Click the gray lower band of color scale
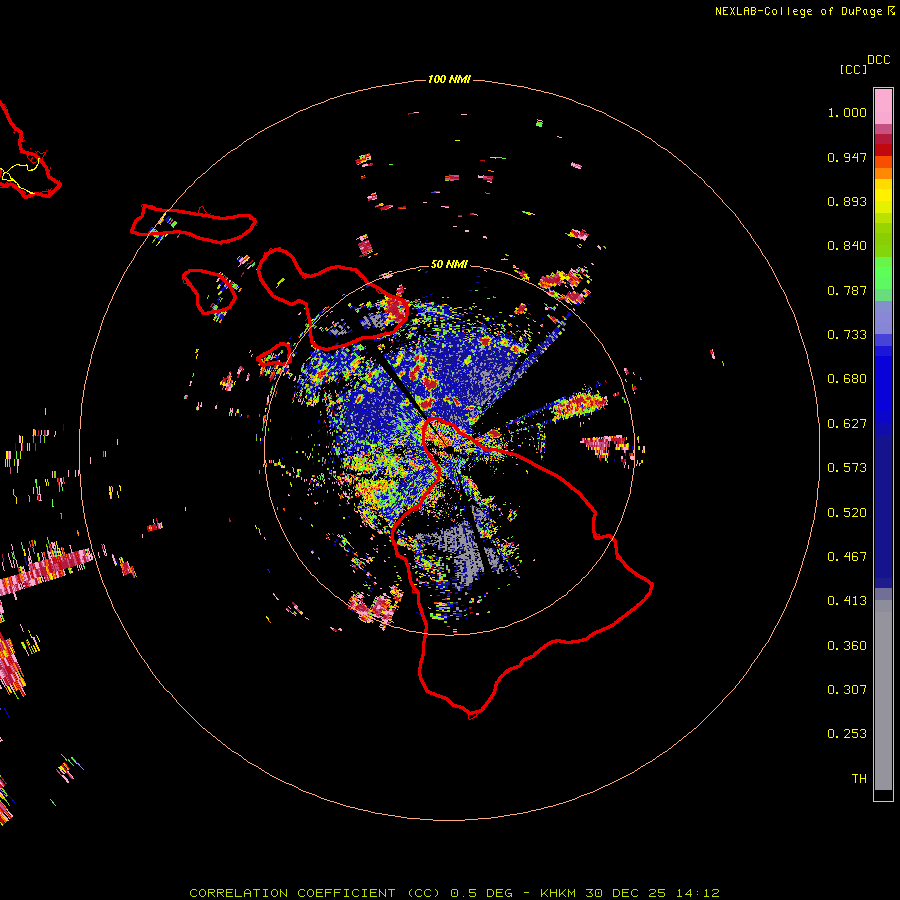The width and height of the screenshot is (900, 900). tap(883, 695)
